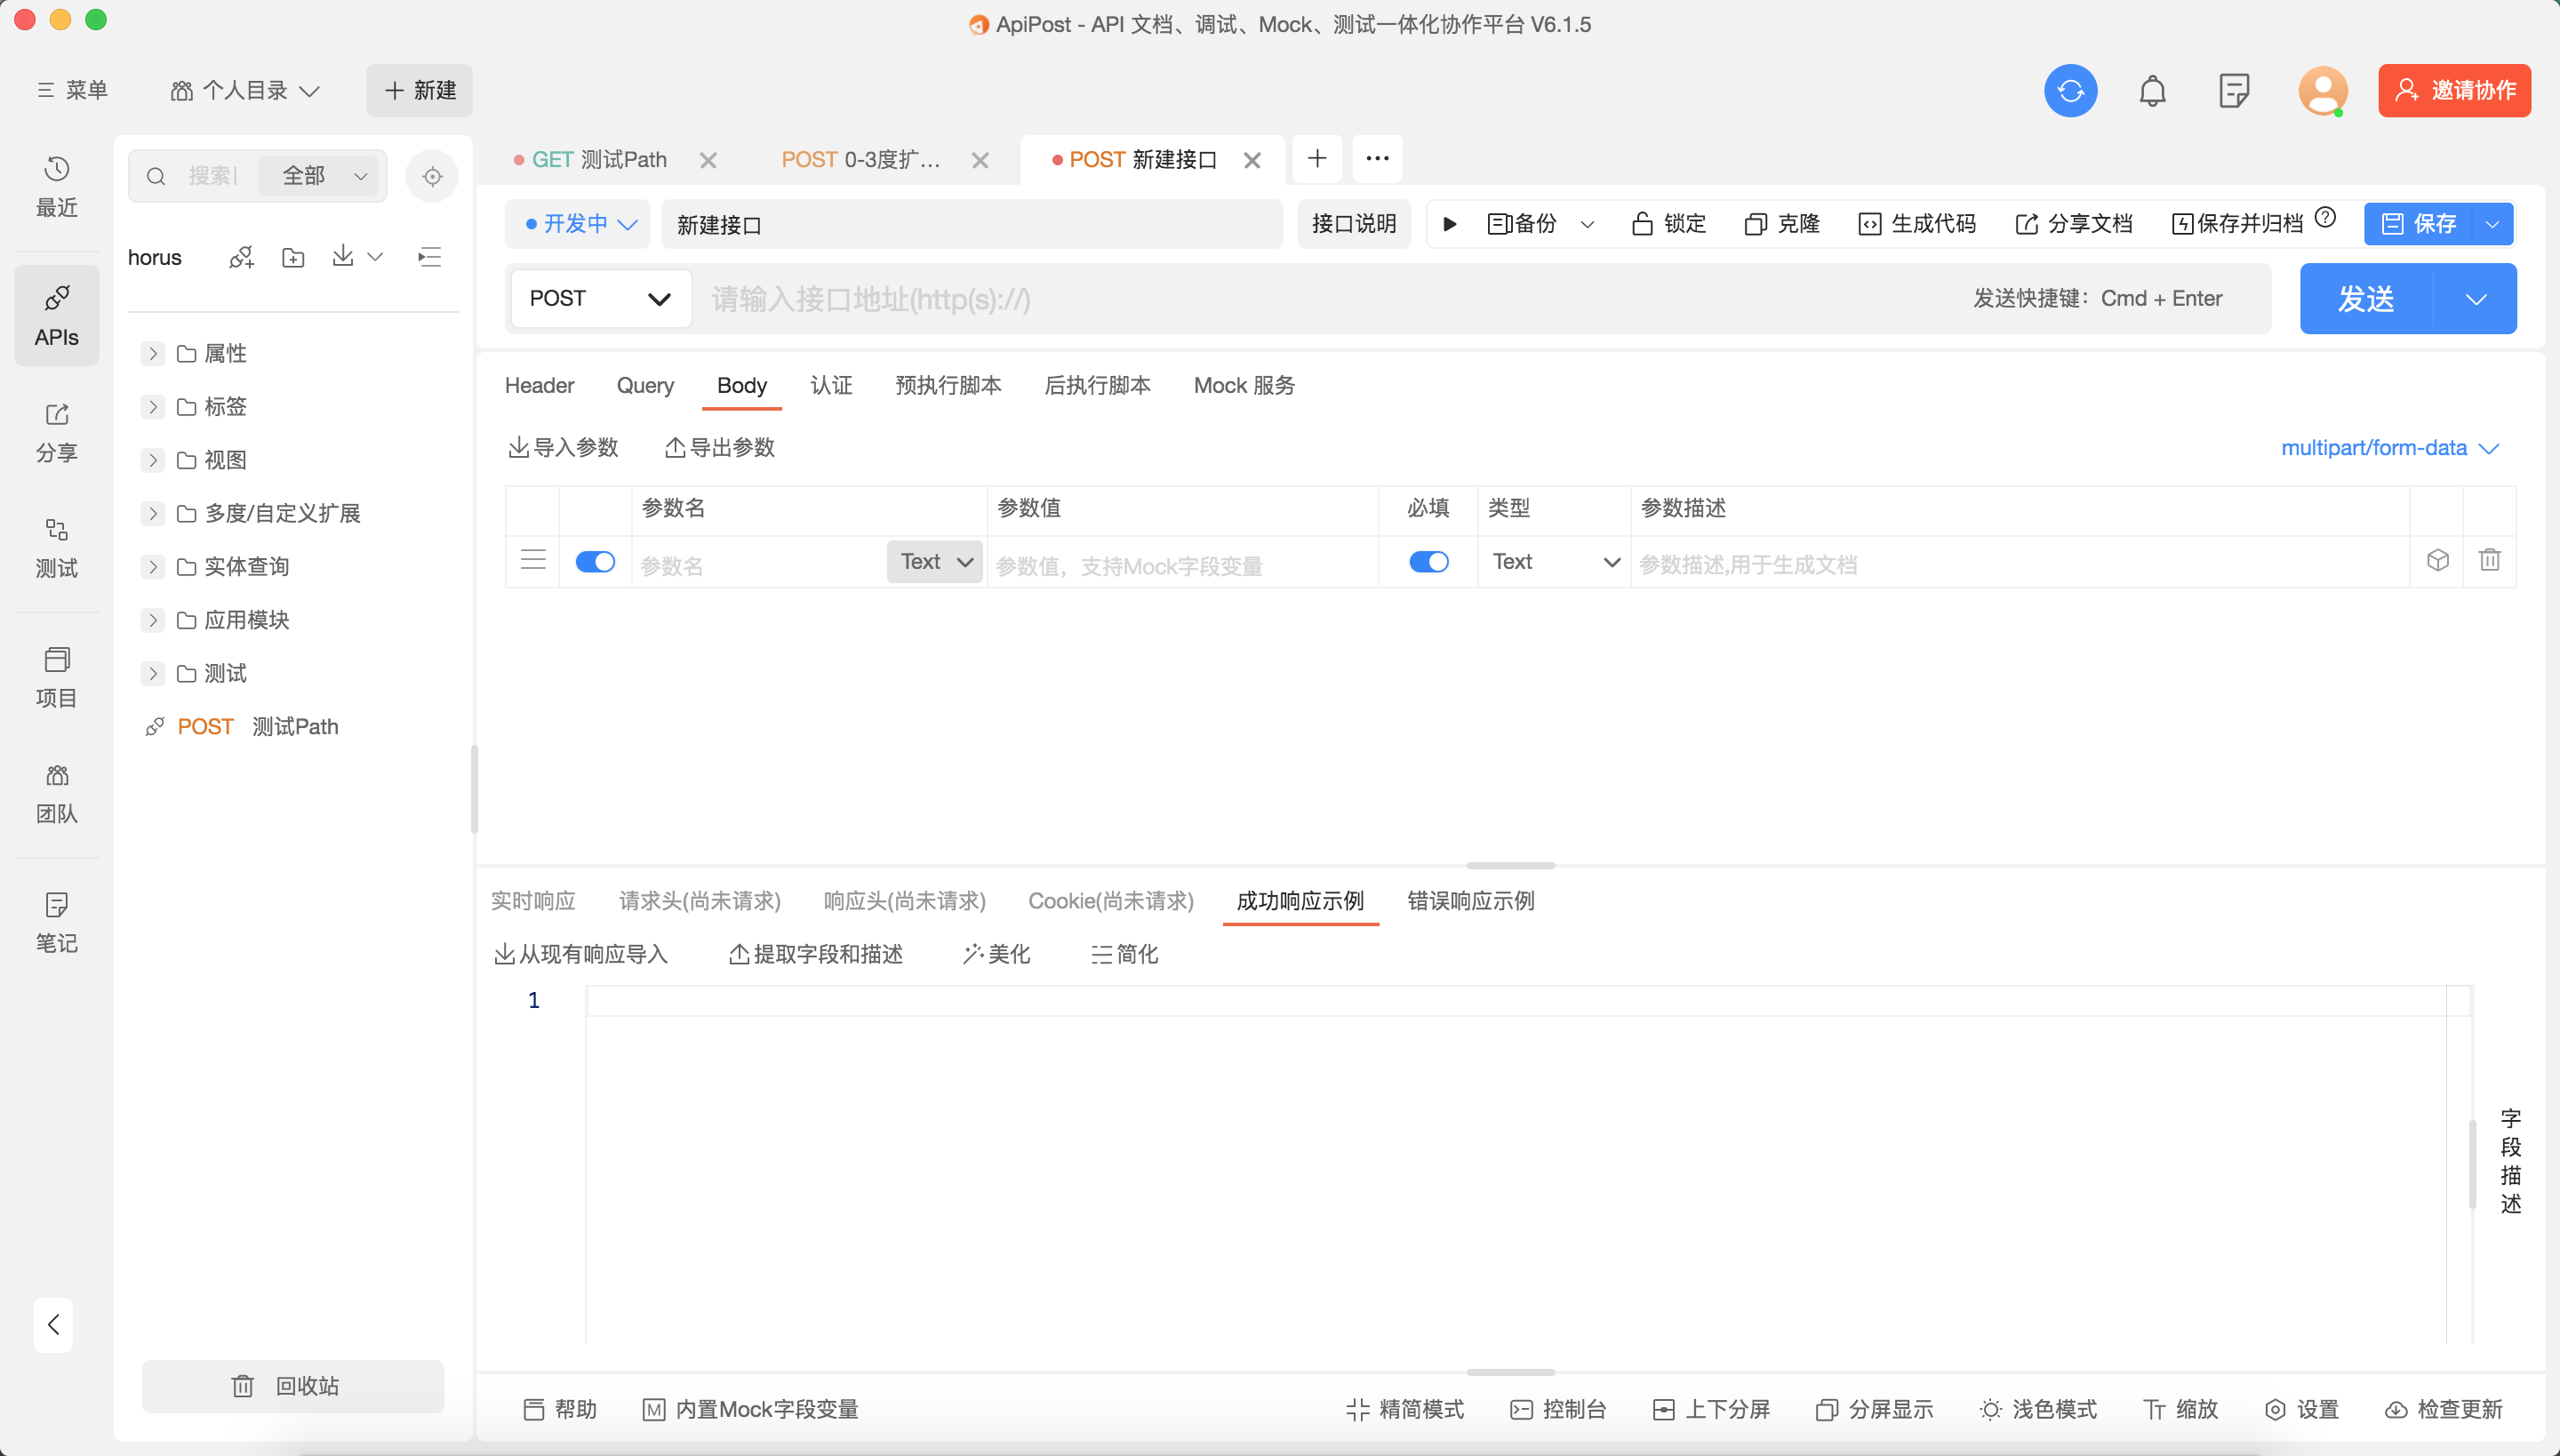Open the 类型 Text type dropdown
The height and width of the screenshot is (1456, 2560).
1554,561
